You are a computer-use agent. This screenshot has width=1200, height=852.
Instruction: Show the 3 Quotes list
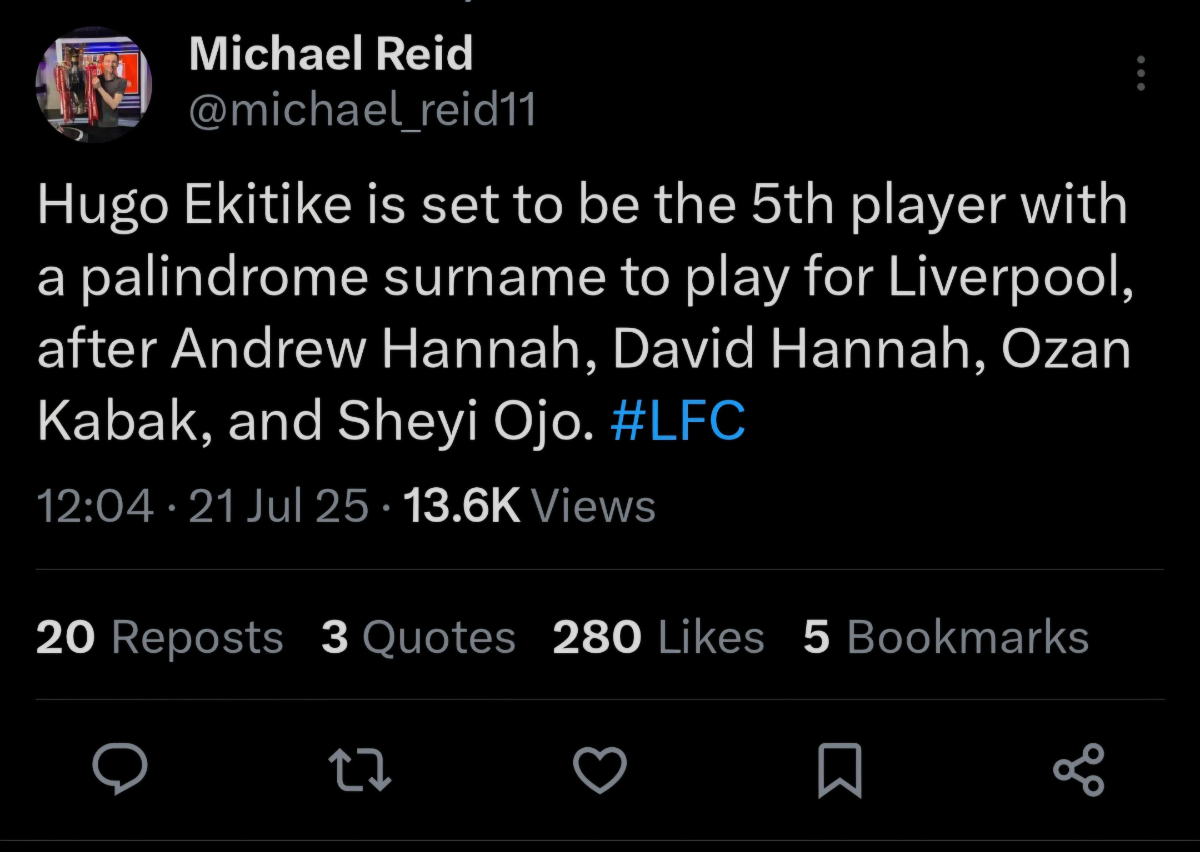[418, 638]
